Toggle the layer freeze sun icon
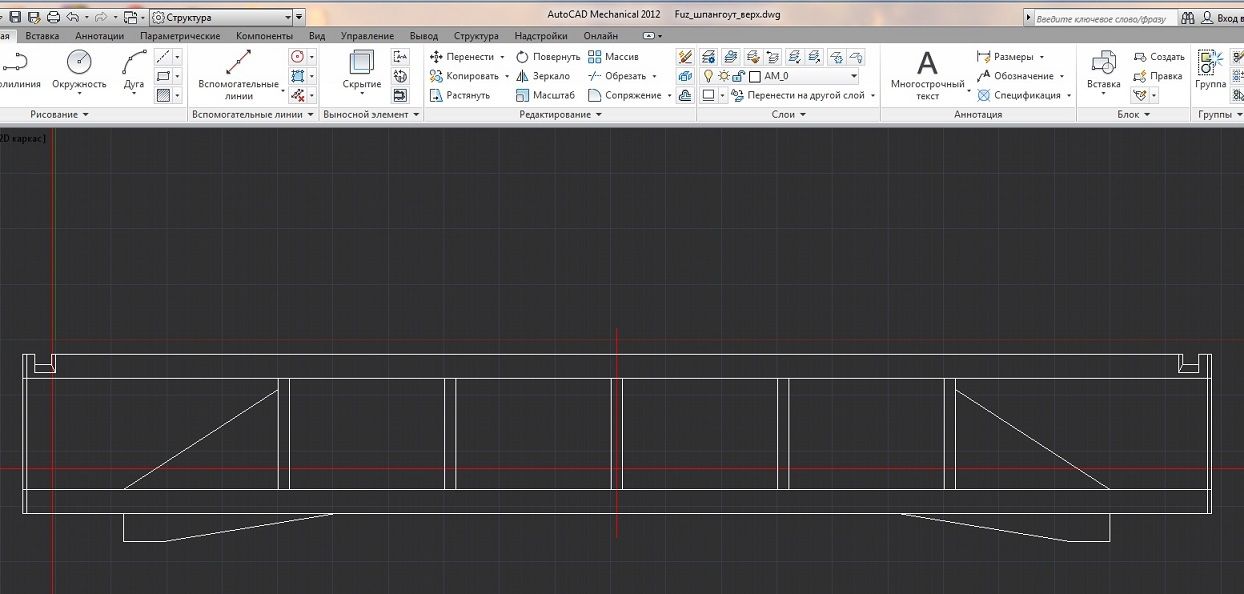The height and width of the screenshot is (594, 1244). [x=723, y=76]
